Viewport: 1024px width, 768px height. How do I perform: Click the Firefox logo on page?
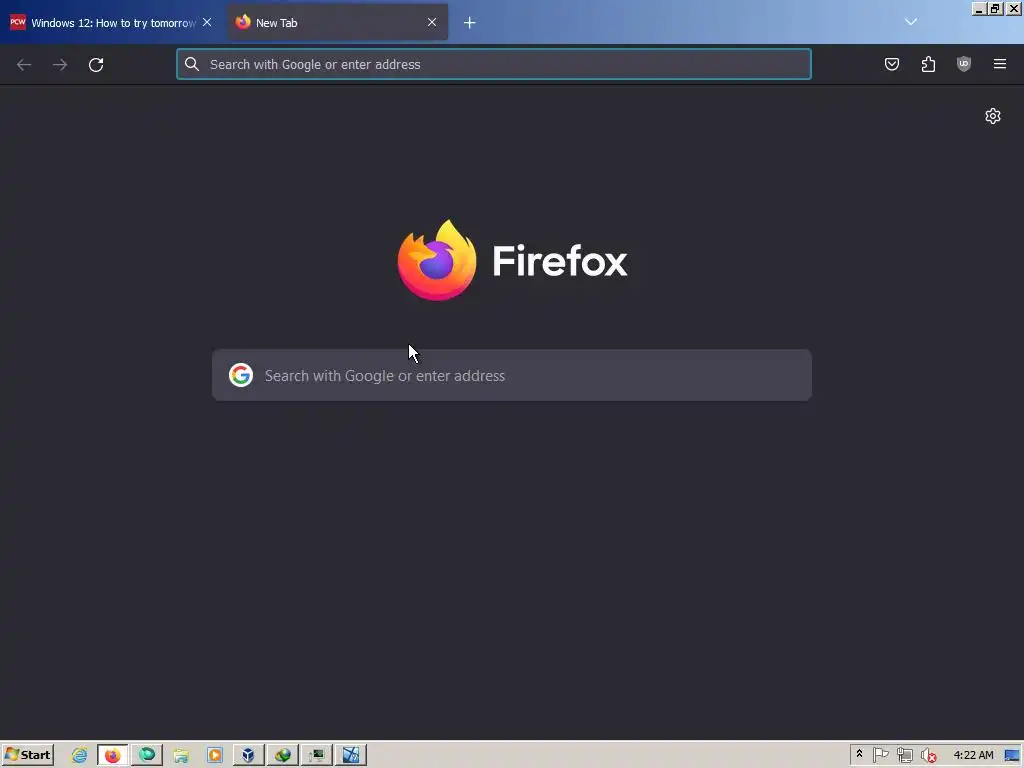pyautogui.click(x=437, y=261)
